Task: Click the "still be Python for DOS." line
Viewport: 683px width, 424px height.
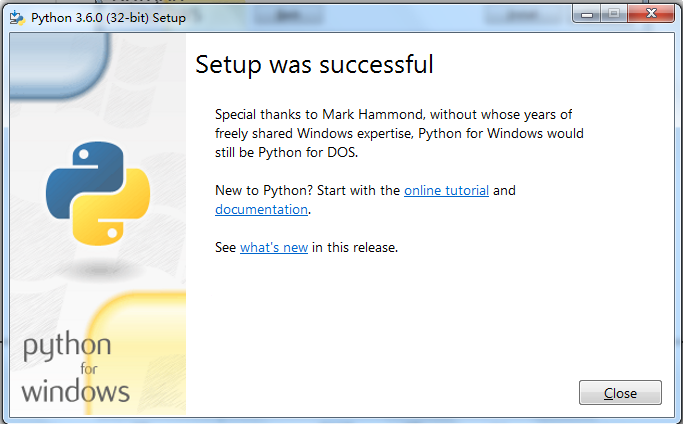Action: tap(285, 152)
